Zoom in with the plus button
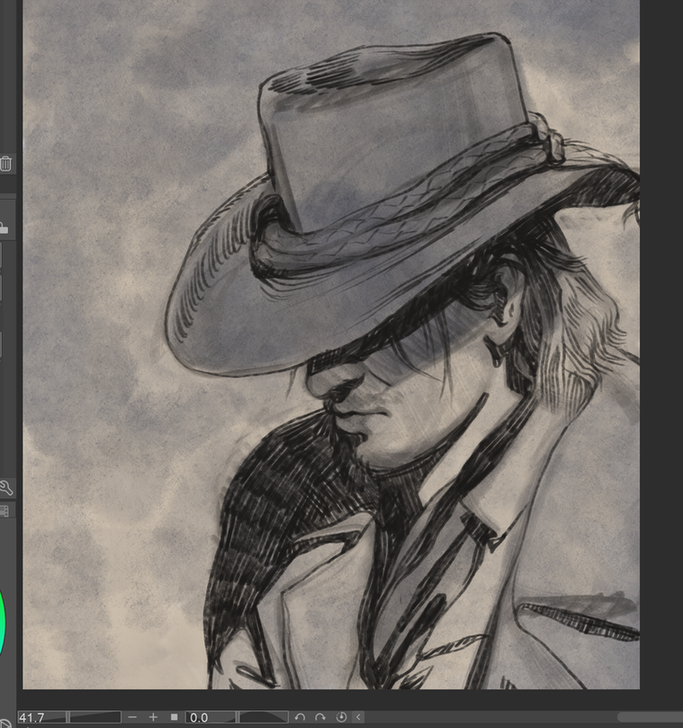 click(153, 717)
